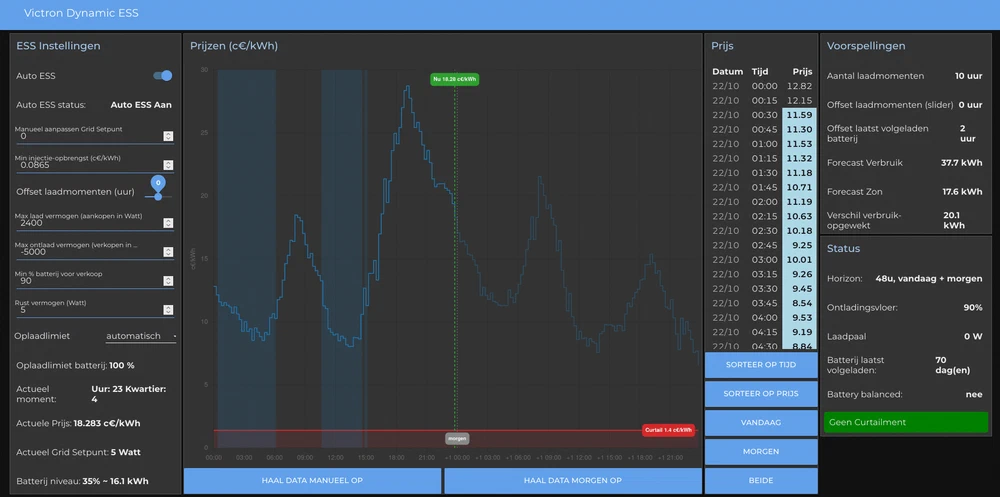Click stepper of Min injectie-opbrengst field
Viewport: 1000px width, 497px height.
[168, 165]
